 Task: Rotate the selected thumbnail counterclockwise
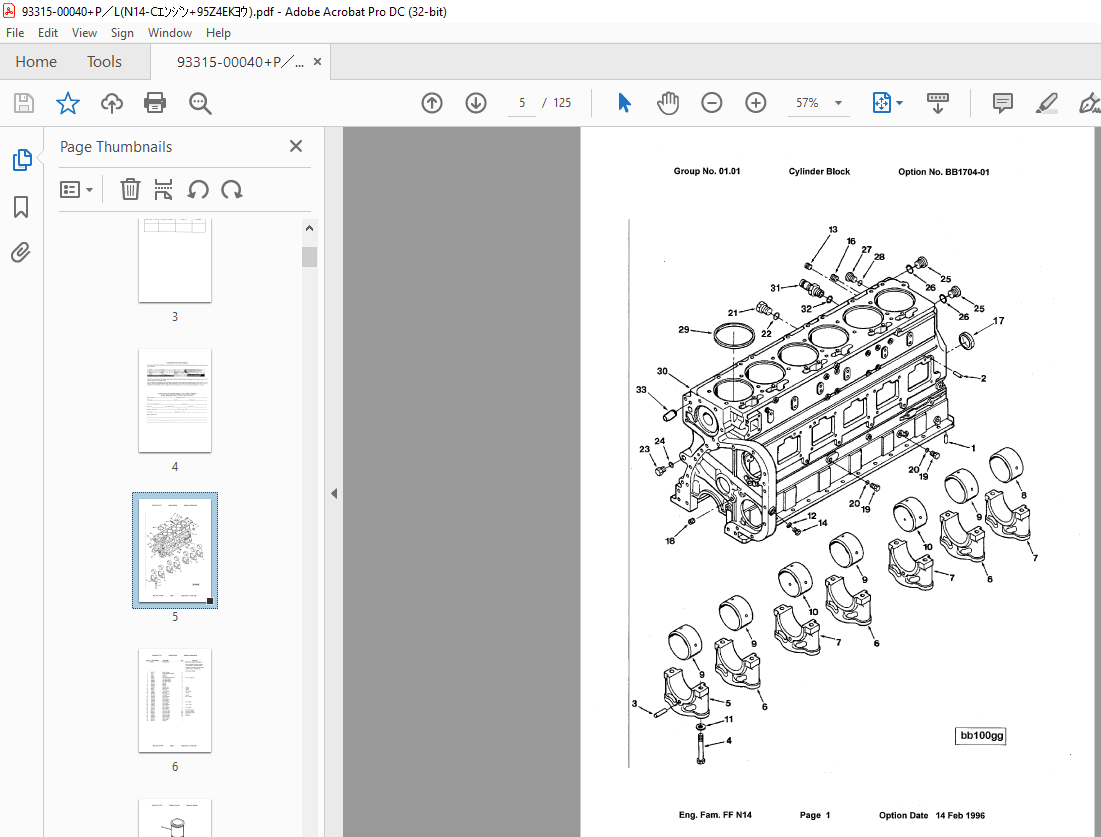click(x=199, y=189)
